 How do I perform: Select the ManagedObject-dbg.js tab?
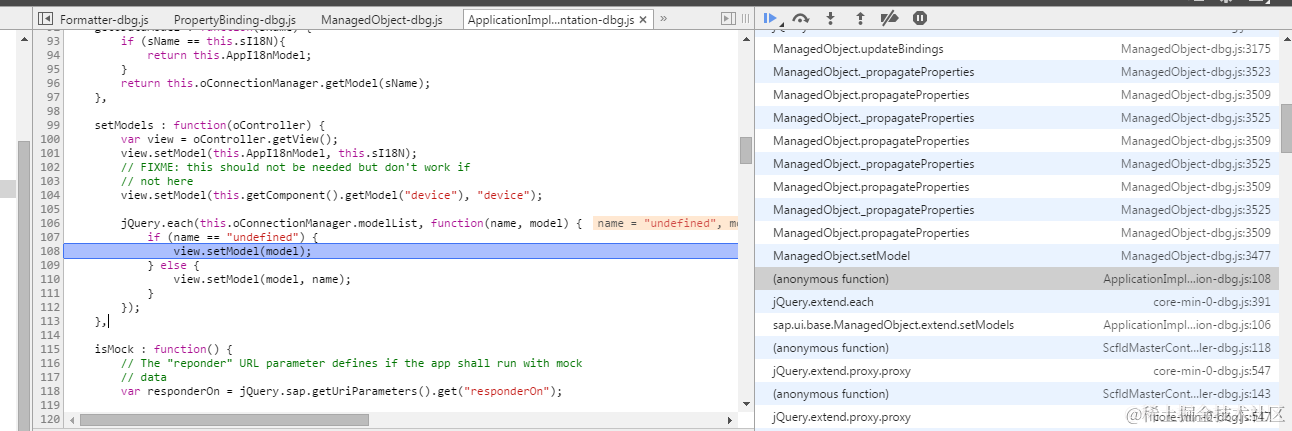point(382,19)
